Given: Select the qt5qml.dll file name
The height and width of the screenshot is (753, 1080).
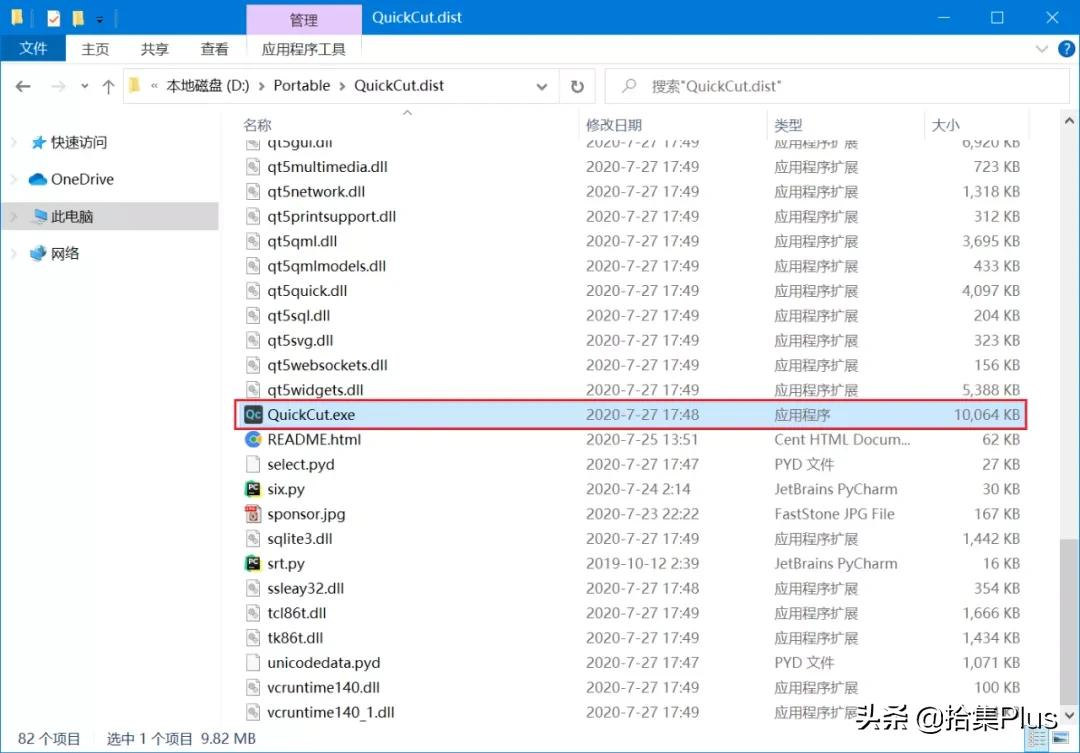Looking at the screenshot, I should [x=302, y=241].
